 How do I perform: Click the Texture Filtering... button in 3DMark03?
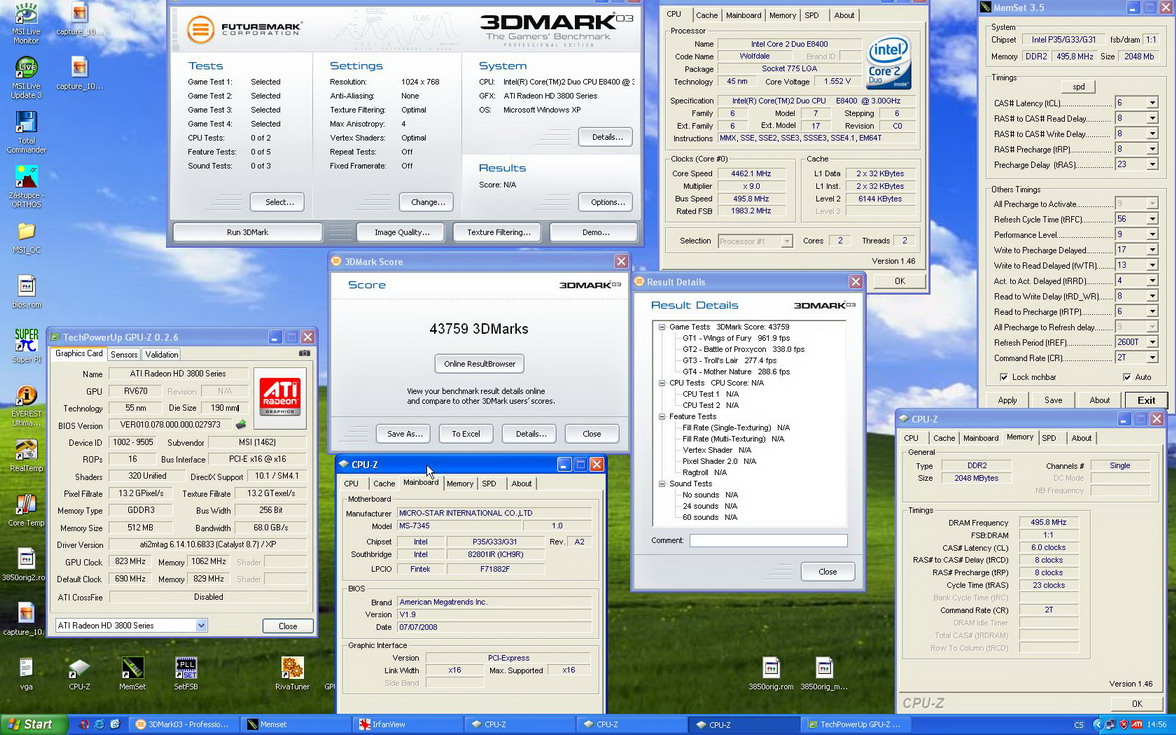(x=498, y=232)
